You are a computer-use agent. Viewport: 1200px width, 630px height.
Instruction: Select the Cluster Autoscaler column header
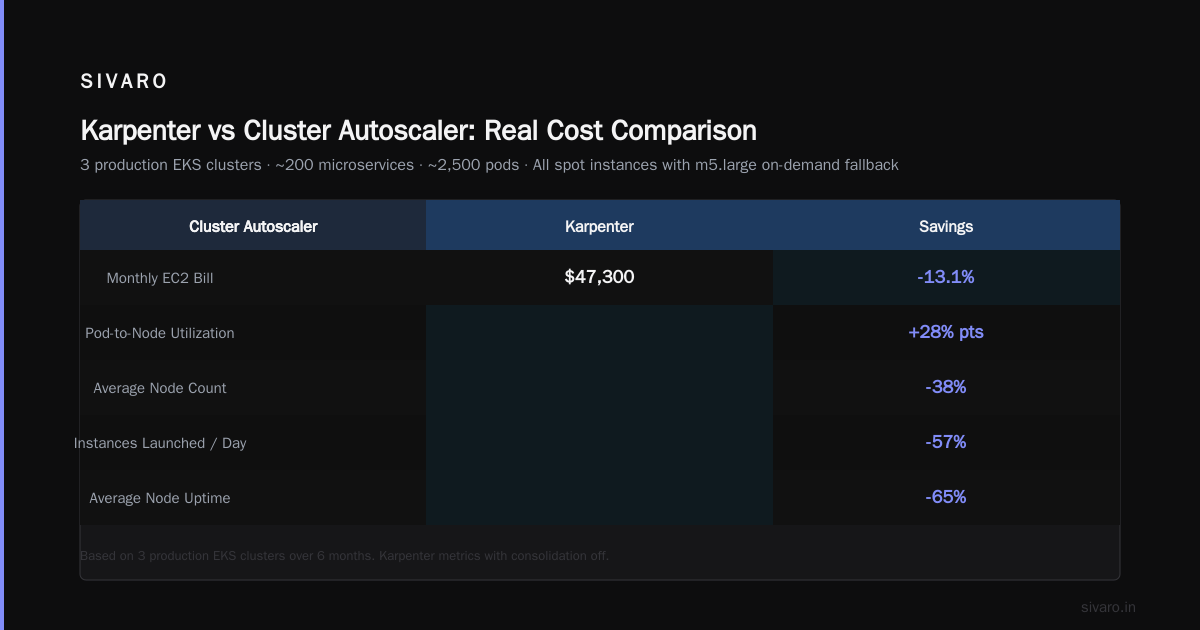click(x=253, y=226)
